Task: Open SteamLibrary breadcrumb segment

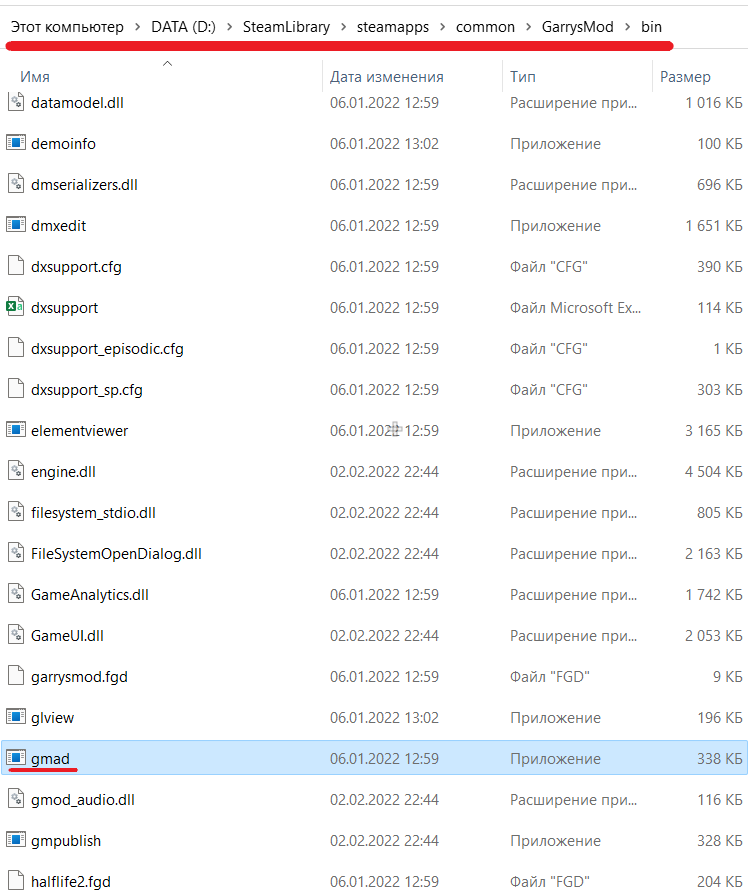Action: [286, 27]
